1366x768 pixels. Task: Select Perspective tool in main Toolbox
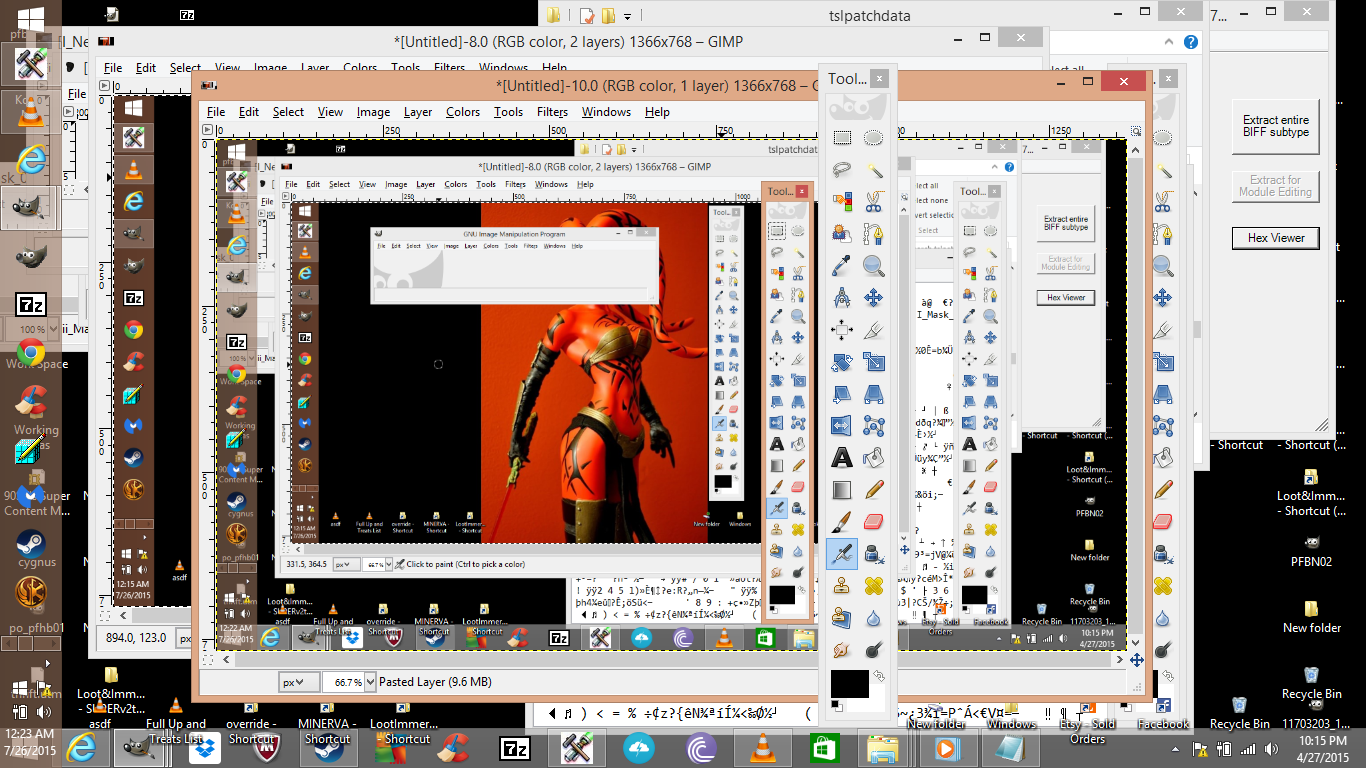tap(873, 394)
